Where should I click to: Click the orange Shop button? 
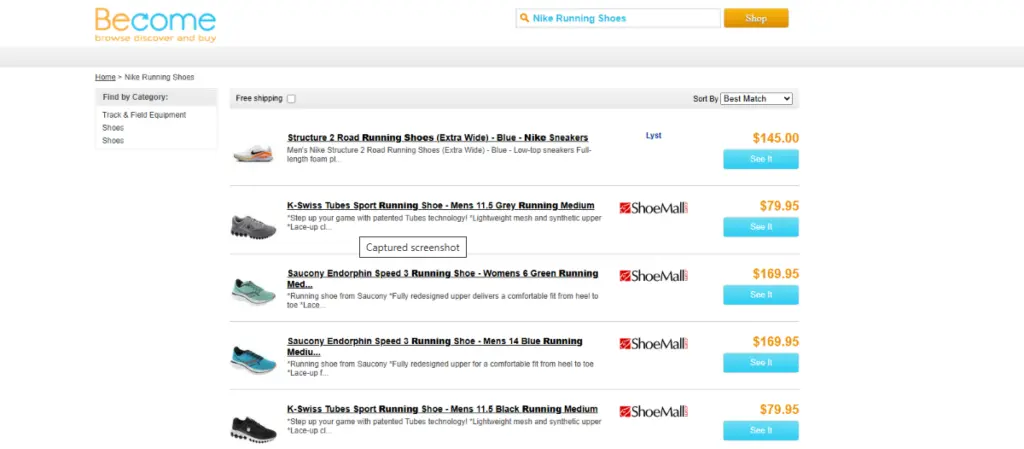tap(756, 18)
